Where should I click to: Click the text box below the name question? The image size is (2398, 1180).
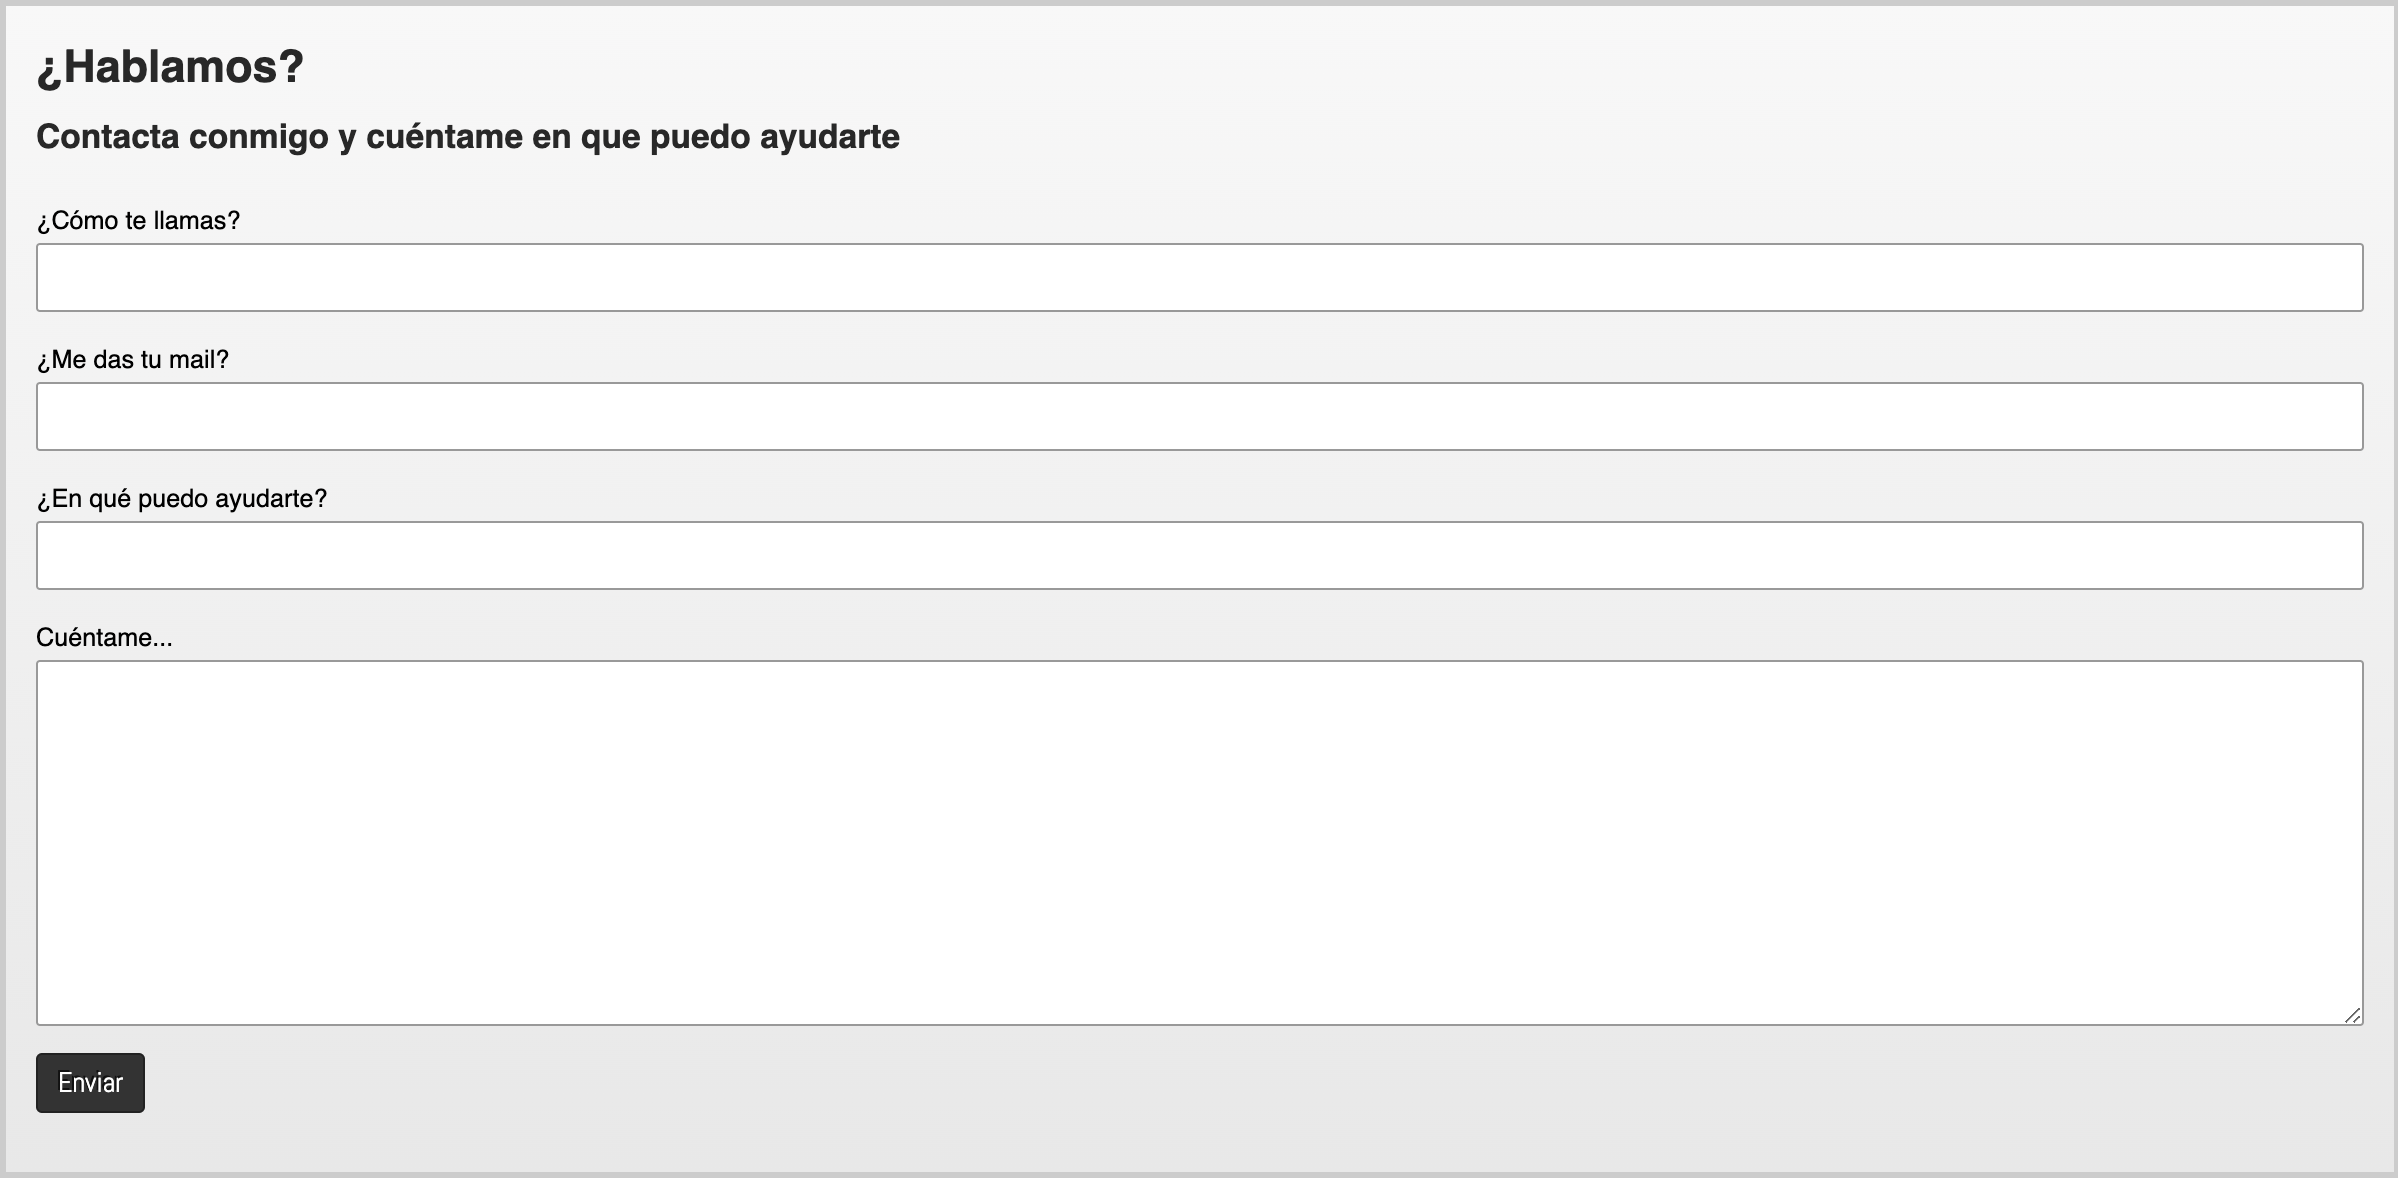click(1199, 277)
